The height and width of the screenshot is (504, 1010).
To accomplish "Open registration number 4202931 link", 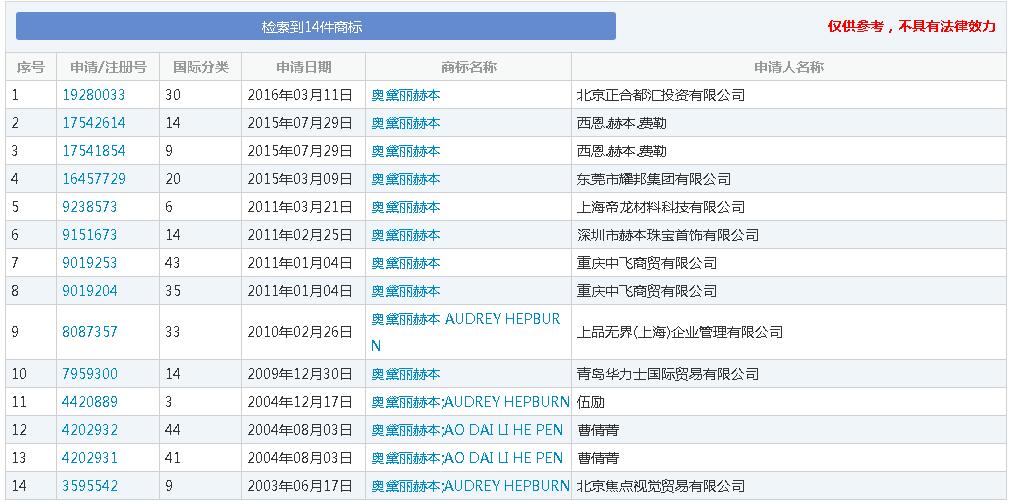I will tap(90, 458).
